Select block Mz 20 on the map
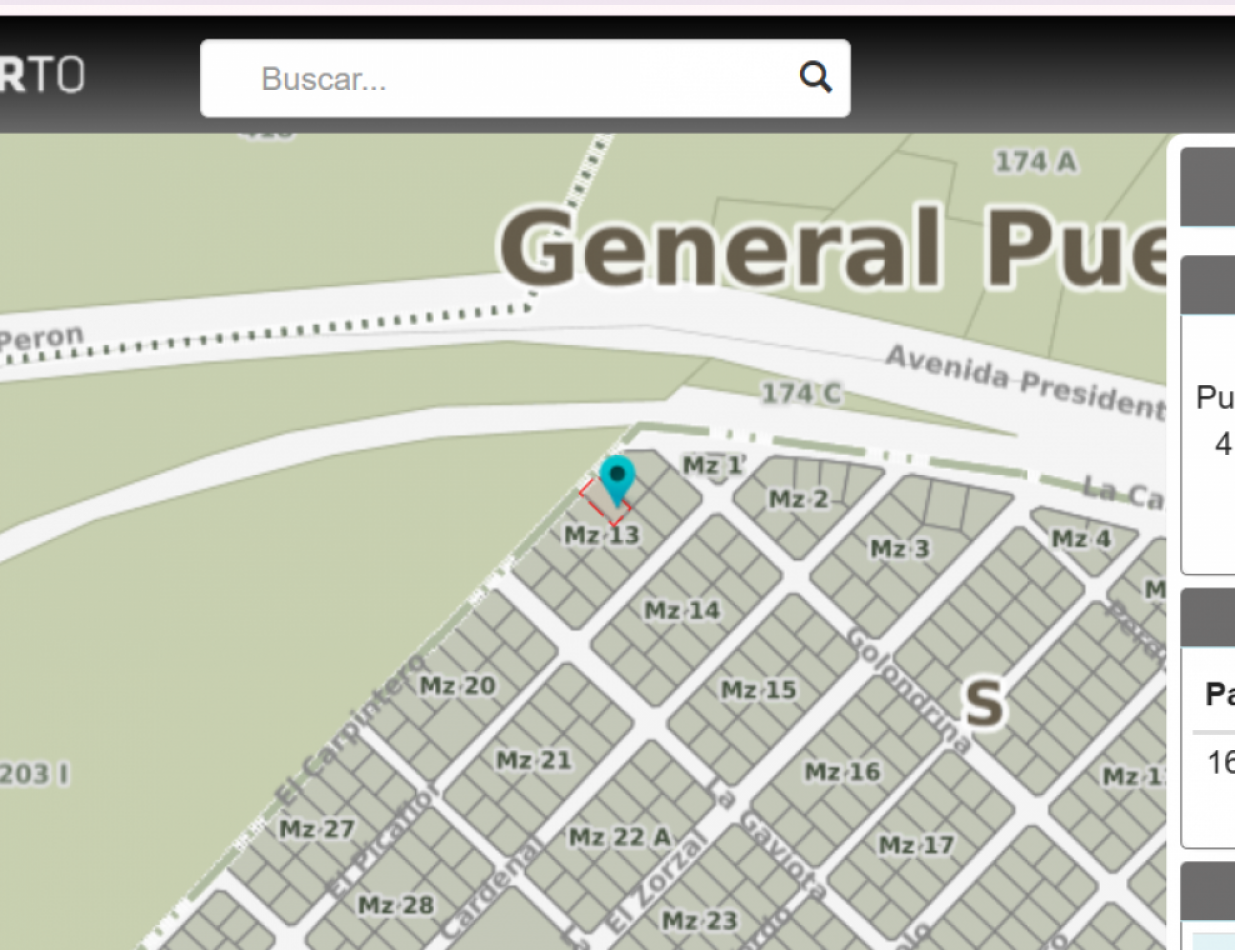 (457, 686)
